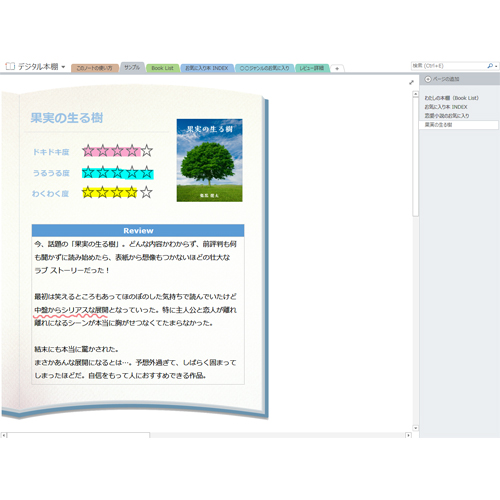Open search scope dropdown arrow beside magnifier
500x500 pixels.
coord(496,66)
